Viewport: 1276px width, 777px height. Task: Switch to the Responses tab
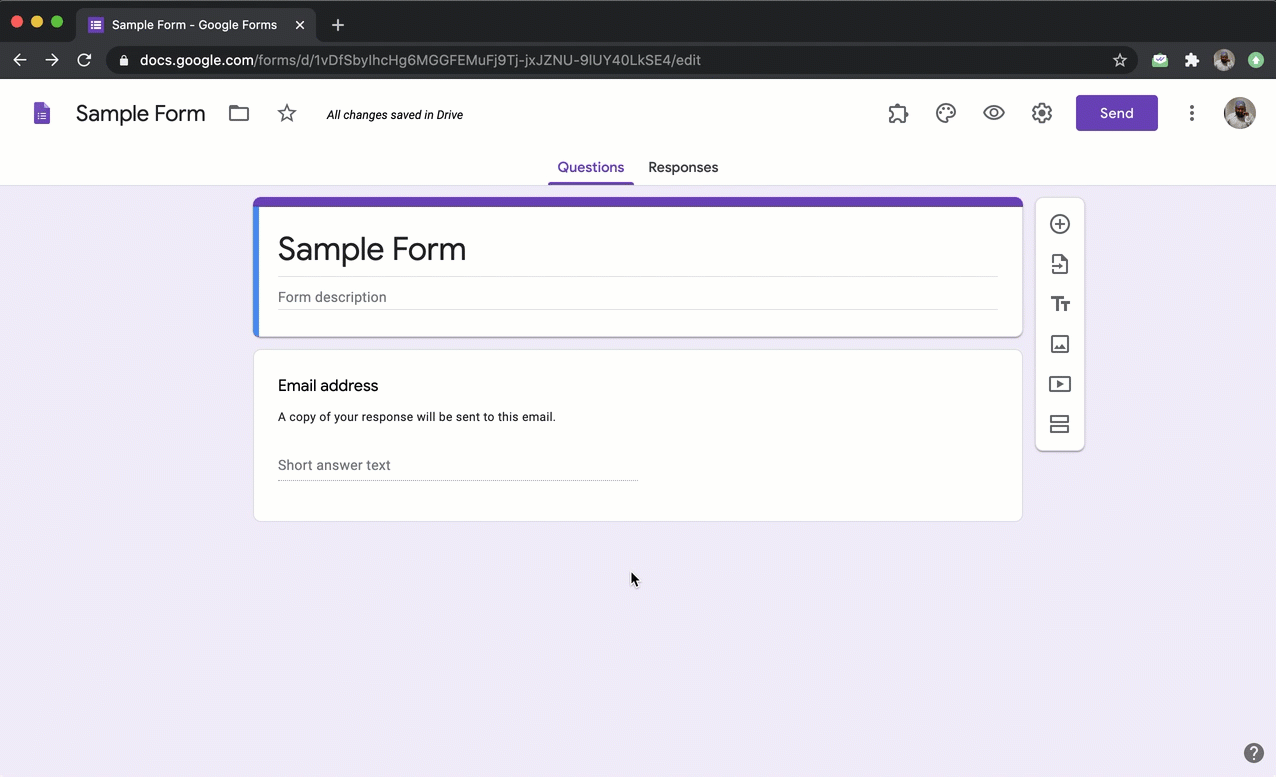(x=683, y=168)
